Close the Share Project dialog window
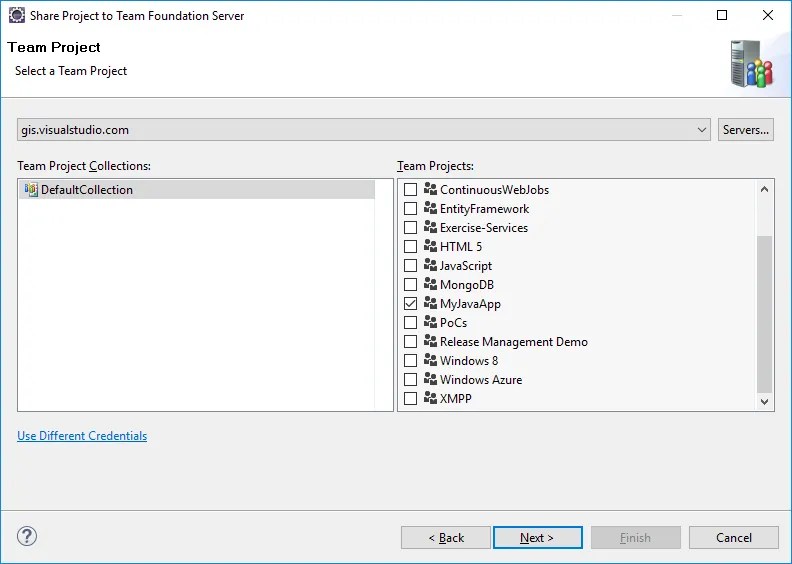Viewport: 792px width, 564px height. click(x=768, y=15)
